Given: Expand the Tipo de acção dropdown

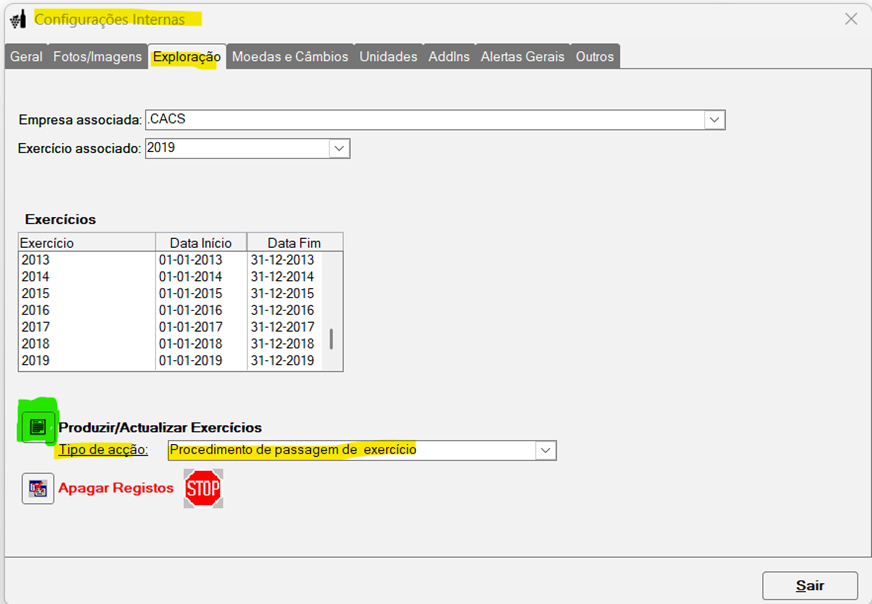Looking at the screenshot, I should [x=545, y=450].
